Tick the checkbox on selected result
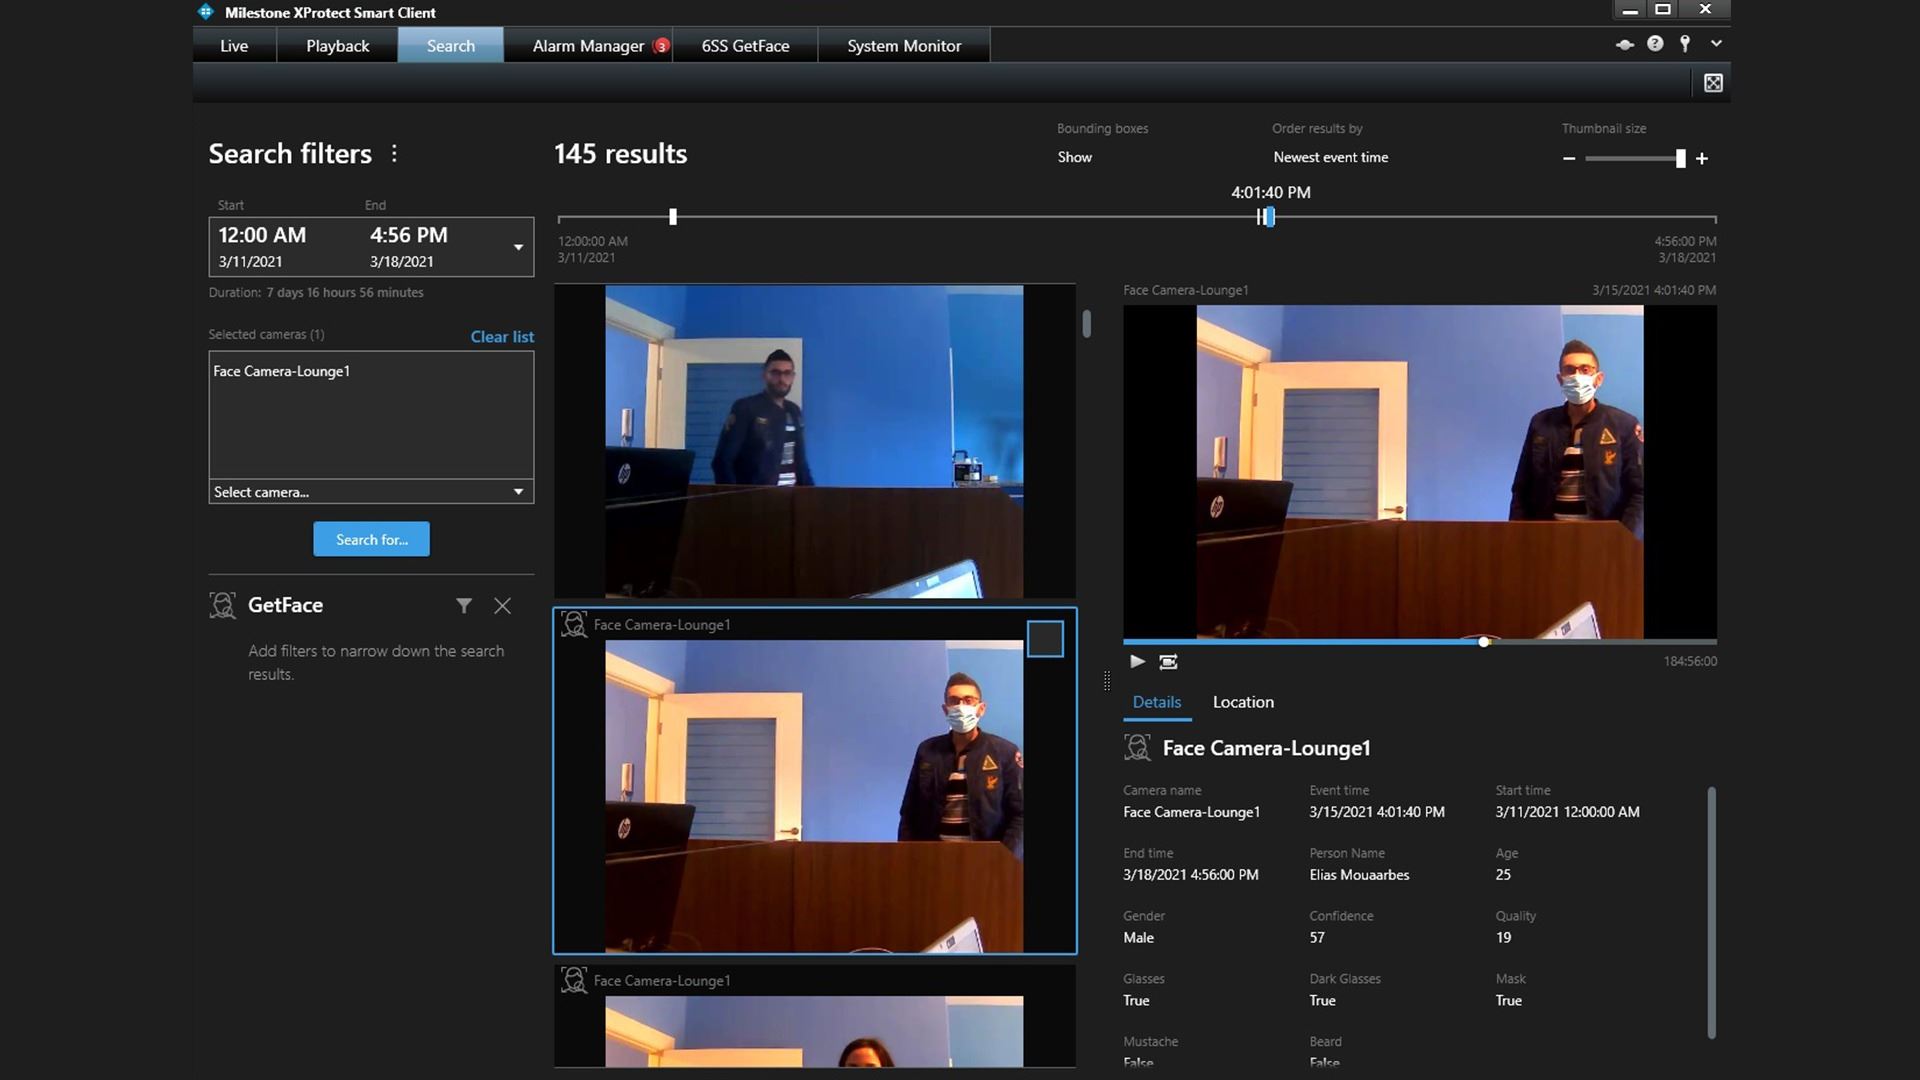Screen dimensions: 1920x1080 pyautogui.click(x=1045, y=639)
